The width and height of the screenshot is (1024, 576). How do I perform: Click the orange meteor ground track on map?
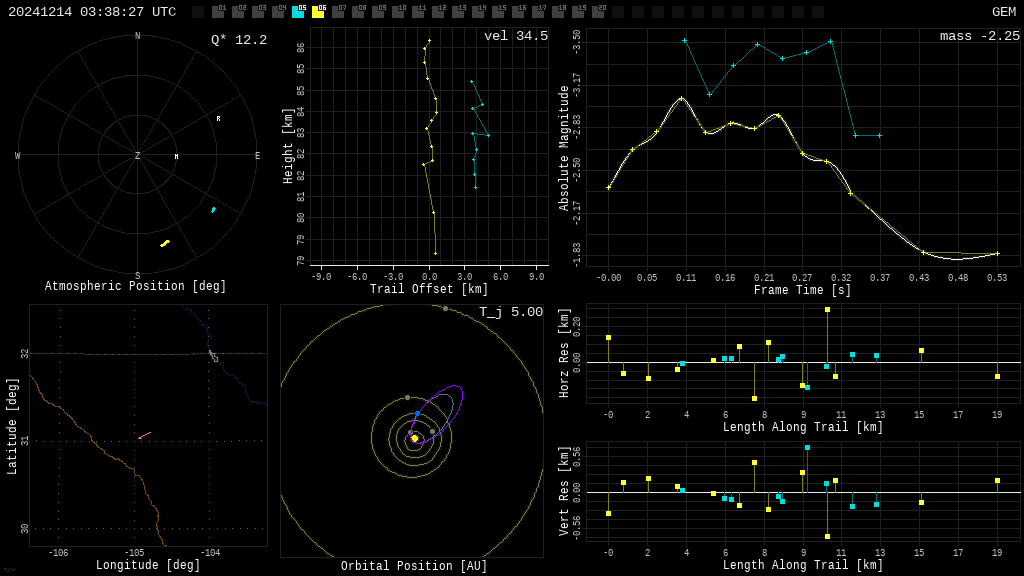point(144,435)
